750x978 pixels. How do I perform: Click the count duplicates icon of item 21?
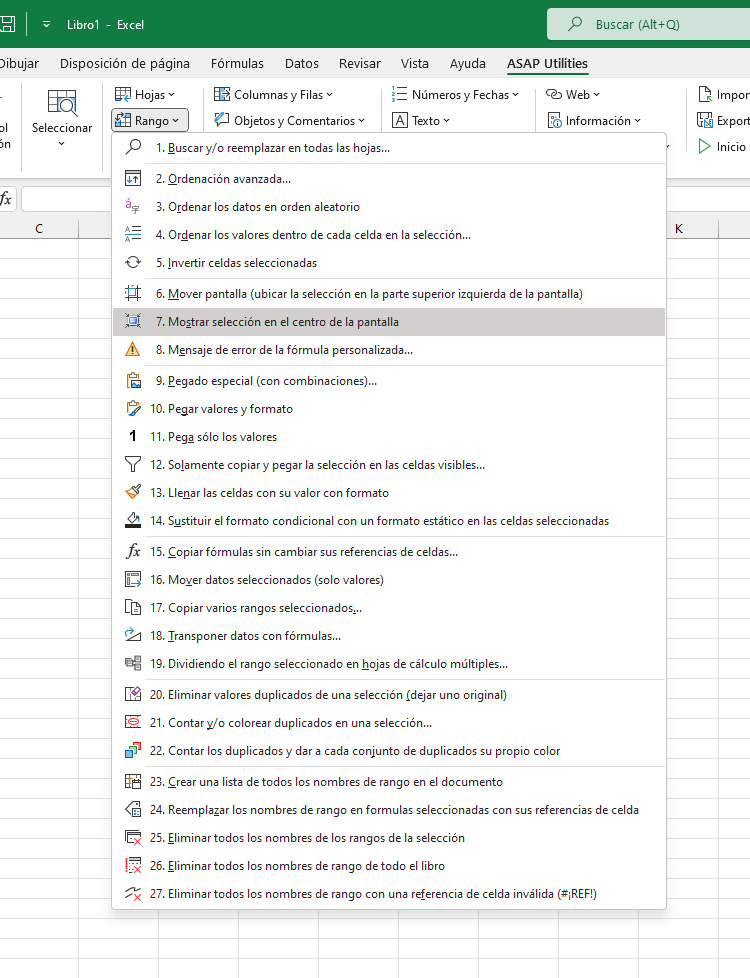click(133, 722)
